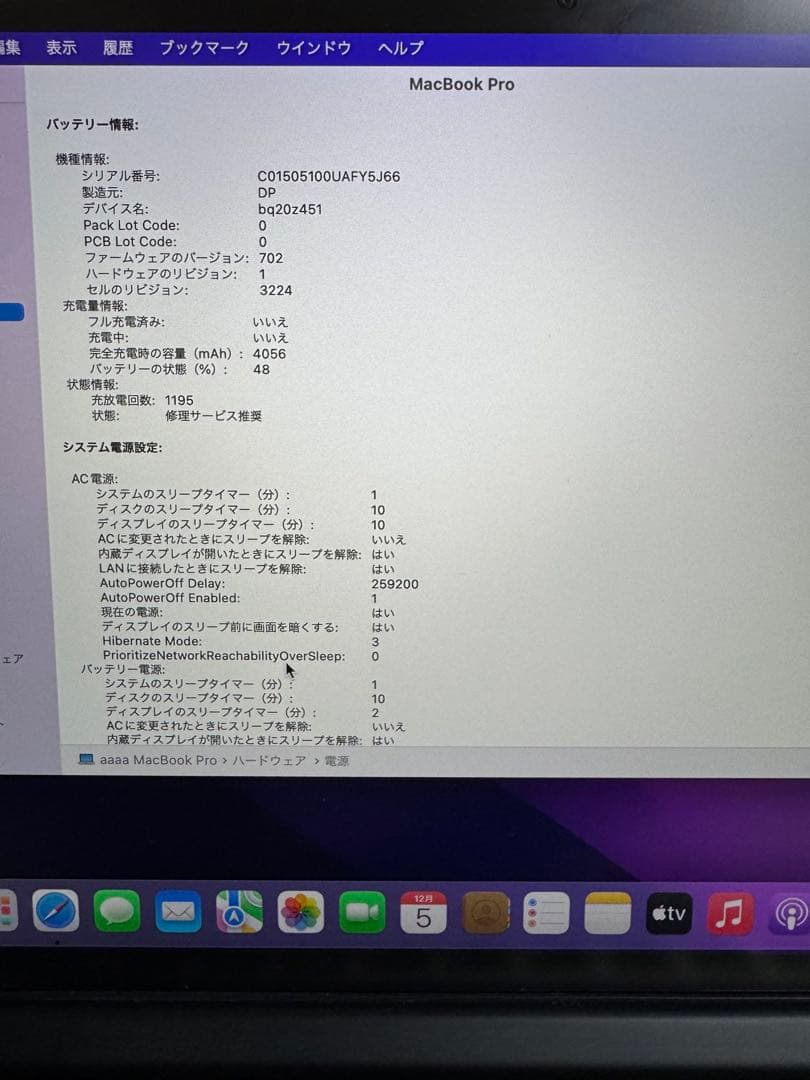810x1080 pixels.
Task: Click the PCB Lot Code label
Action: (130, 242)
